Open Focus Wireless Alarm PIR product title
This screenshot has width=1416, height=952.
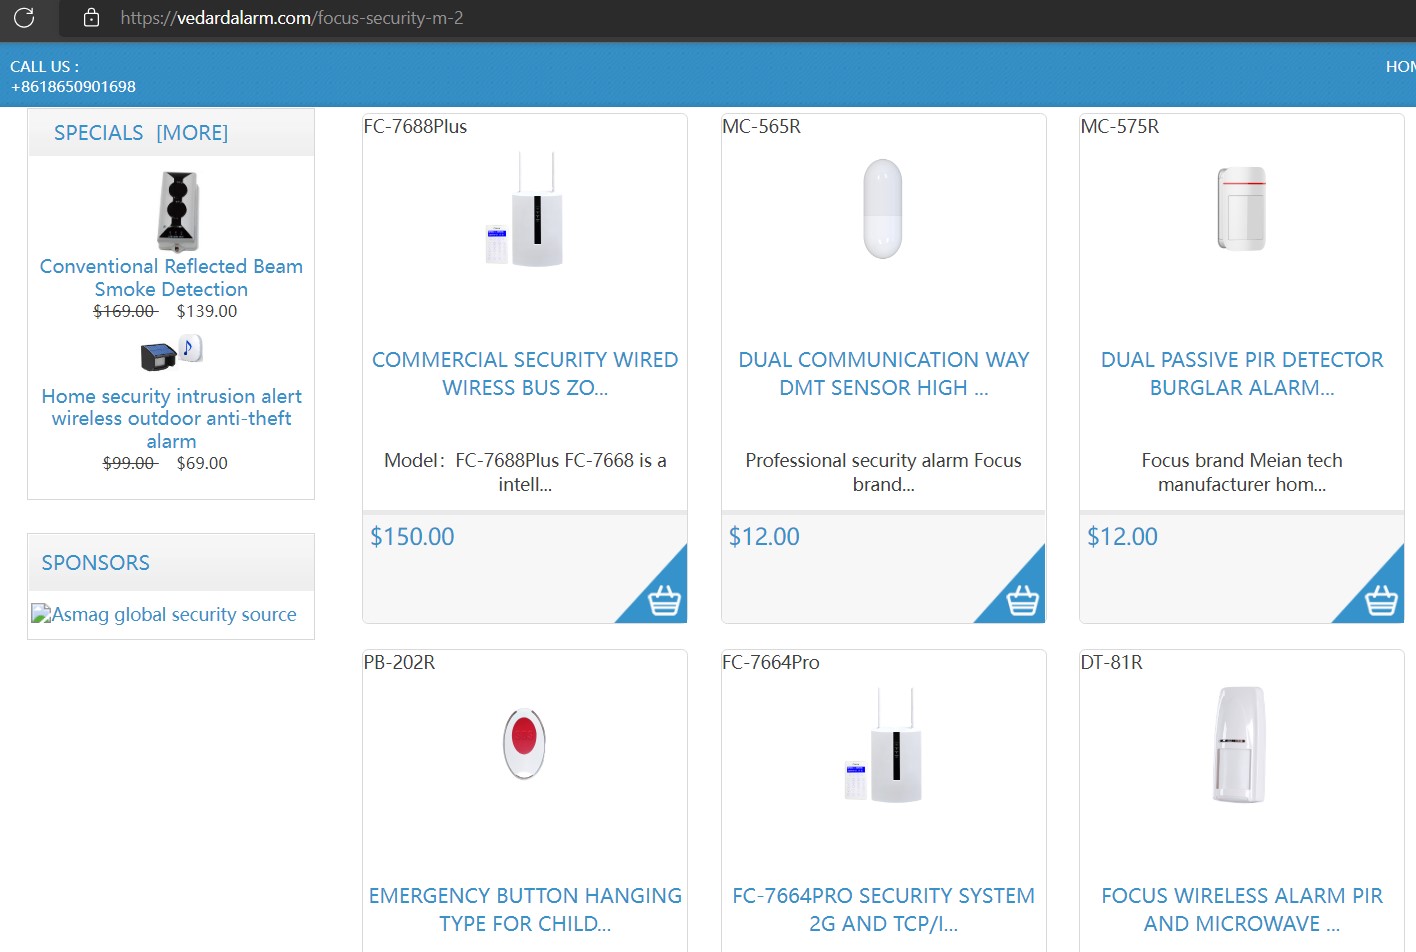1241,909
